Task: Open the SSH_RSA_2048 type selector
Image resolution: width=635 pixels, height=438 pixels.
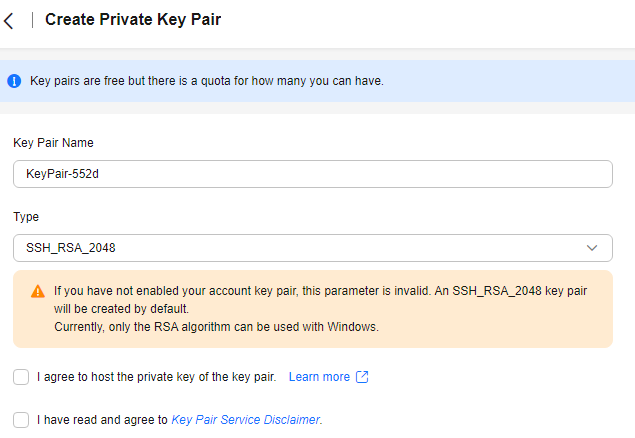Action: coord(300,247)
